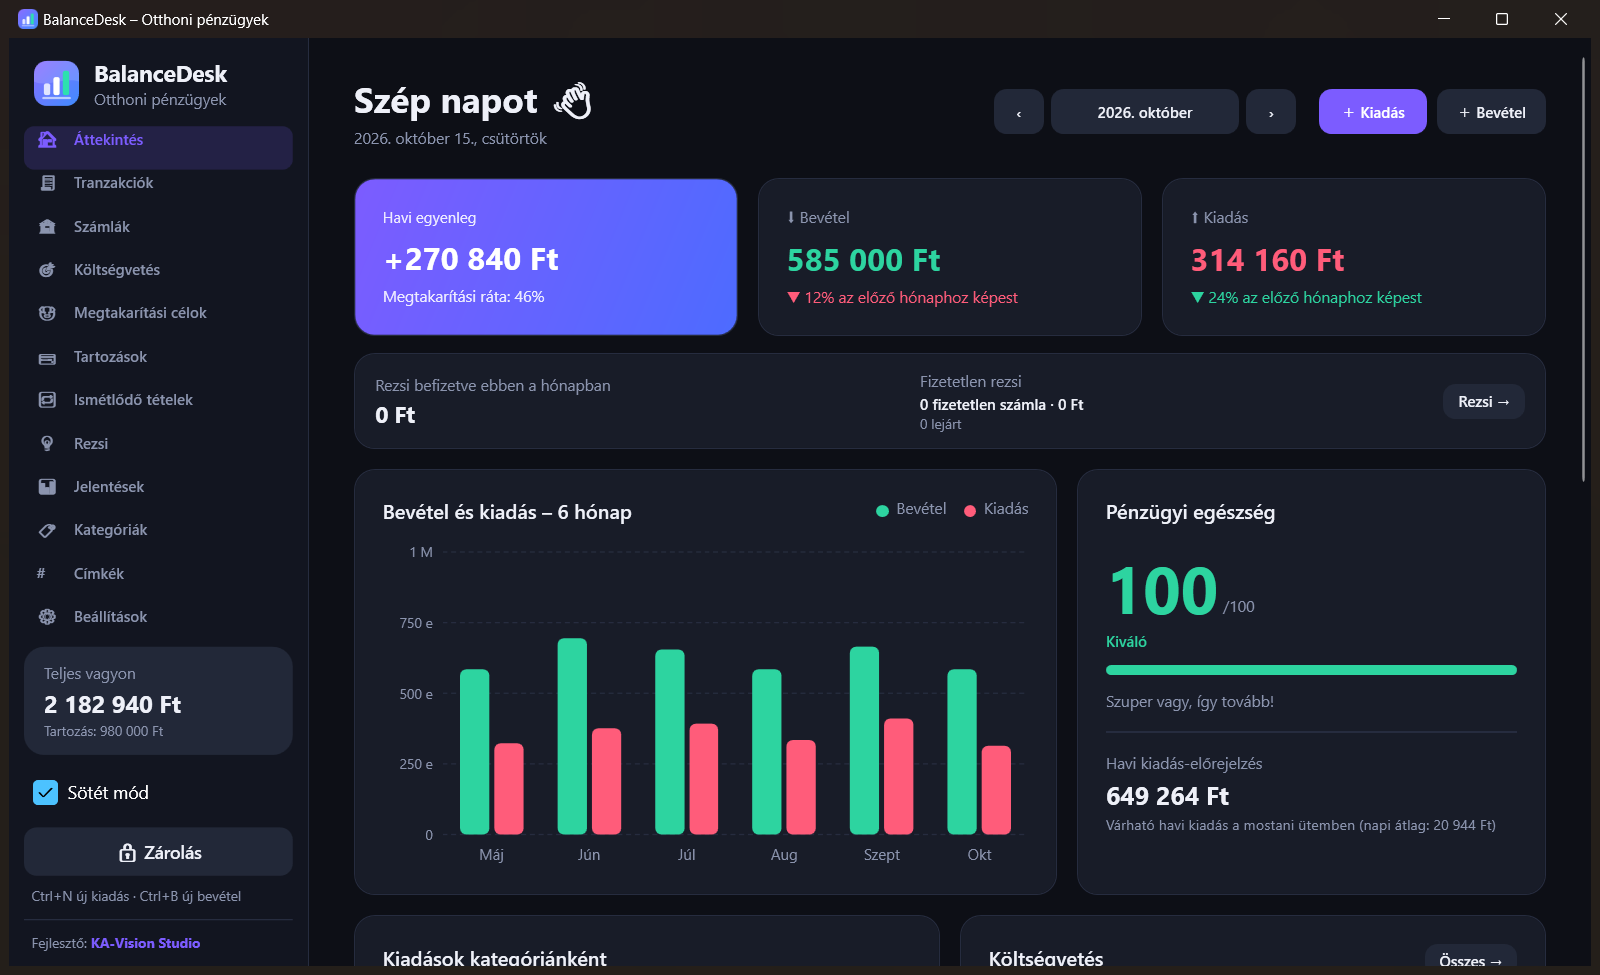Click the Áttekintés house icon

[47, 140]
